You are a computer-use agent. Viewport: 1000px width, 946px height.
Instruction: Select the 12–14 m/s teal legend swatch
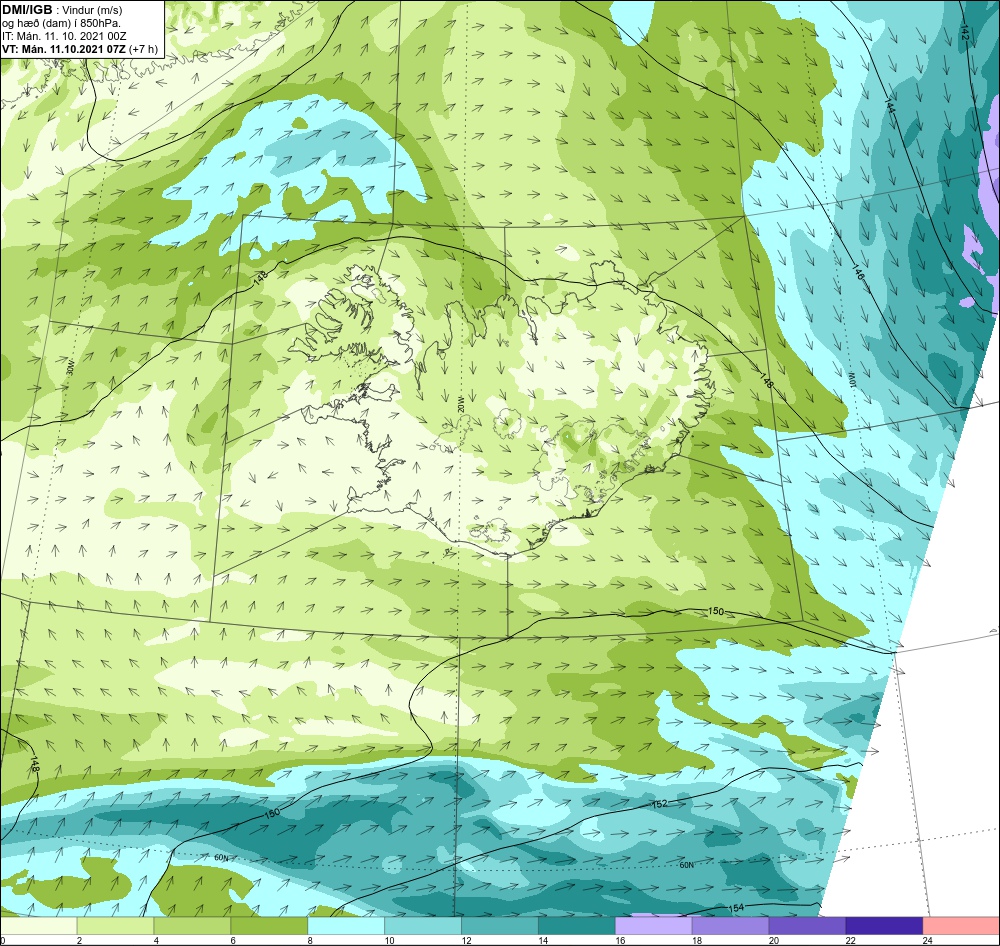(x=499, y=925)
